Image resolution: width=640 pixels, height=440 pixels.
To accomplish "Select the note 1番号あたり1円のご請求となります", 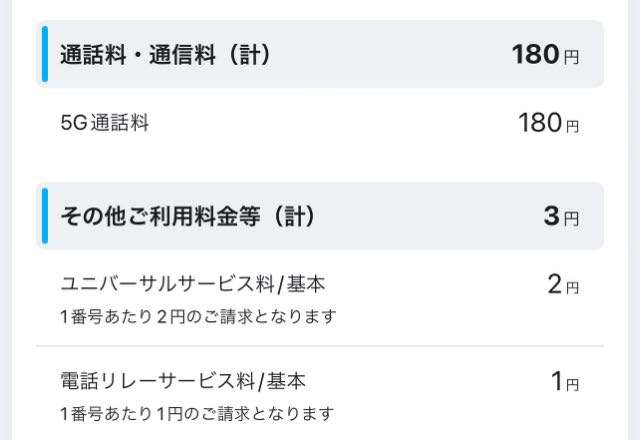I will click(197, 414).
